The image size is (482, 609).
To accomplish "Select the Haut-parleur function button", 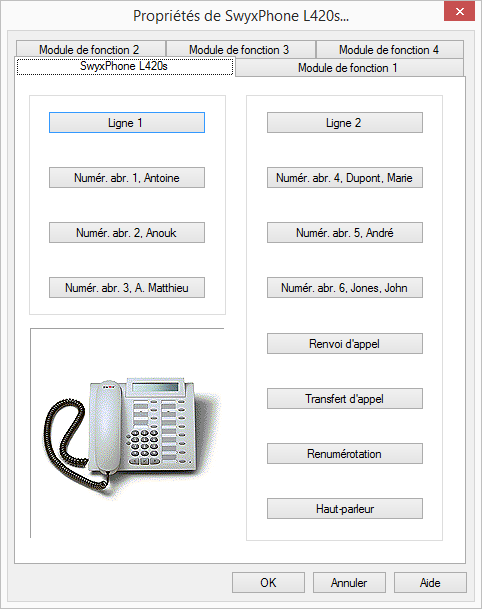I will pos(345,509).
